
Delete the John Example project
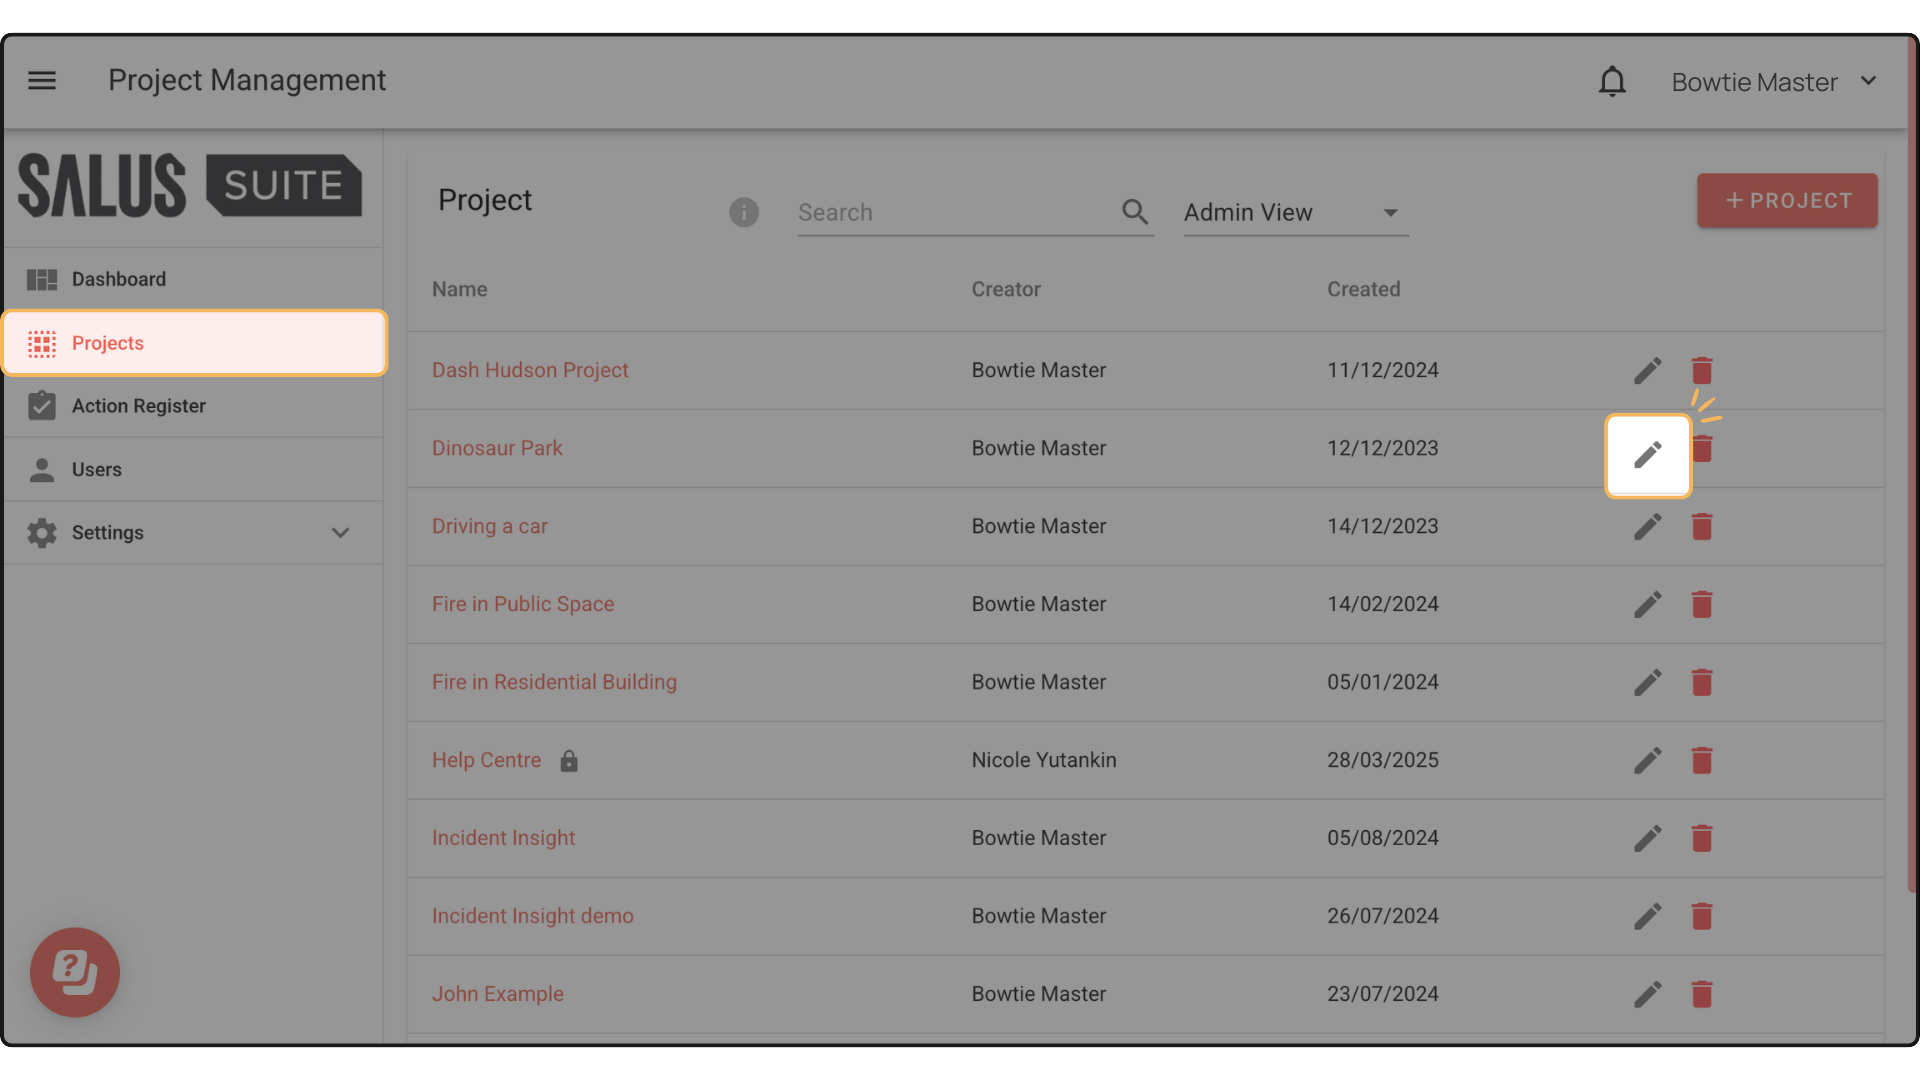[1701, 994]
